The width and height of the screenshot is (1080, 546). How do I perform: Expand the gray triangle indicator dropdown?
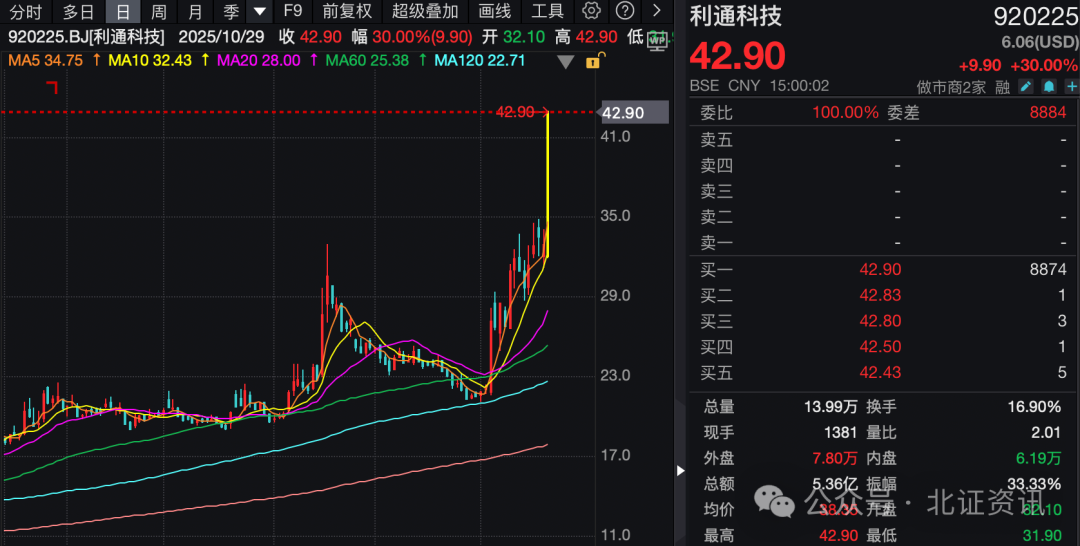coord(565,62)
